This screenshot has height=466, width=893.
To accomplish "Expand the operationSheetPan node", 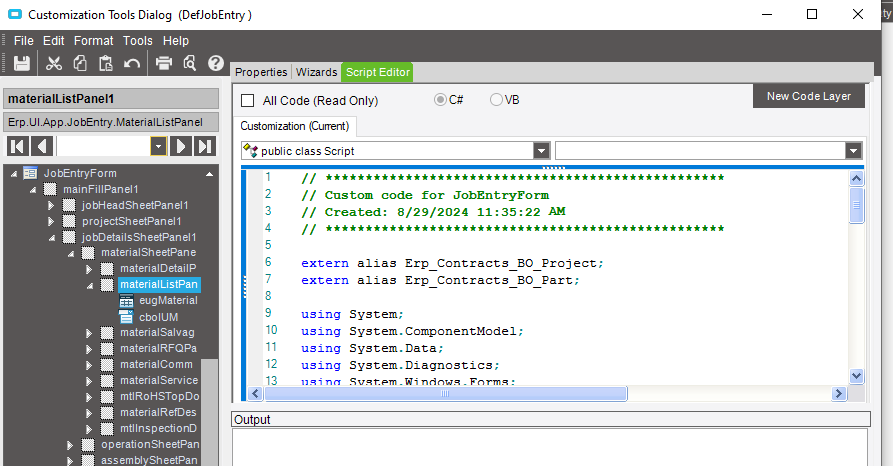I will [70, 445].
